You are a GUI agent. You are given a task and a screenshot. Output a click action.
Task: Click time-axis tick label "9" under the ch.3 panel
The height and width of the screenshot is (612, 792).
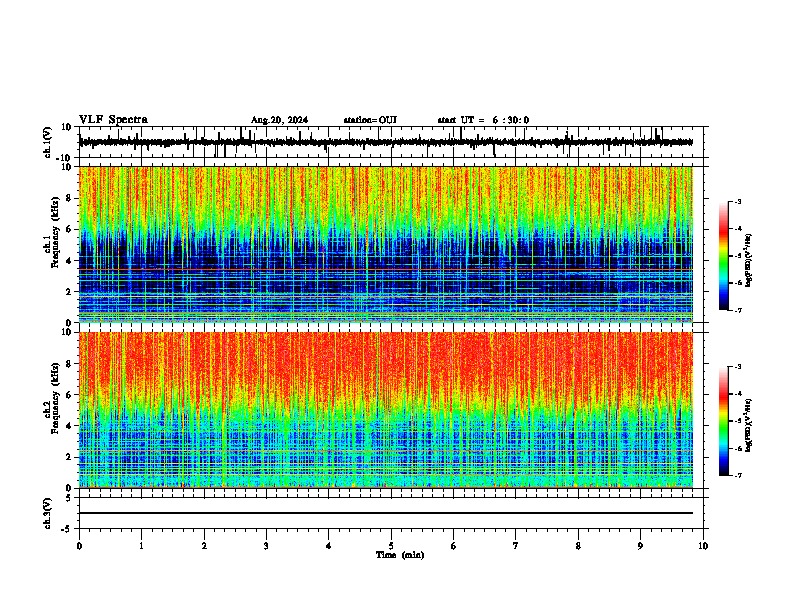coord(640,546)
